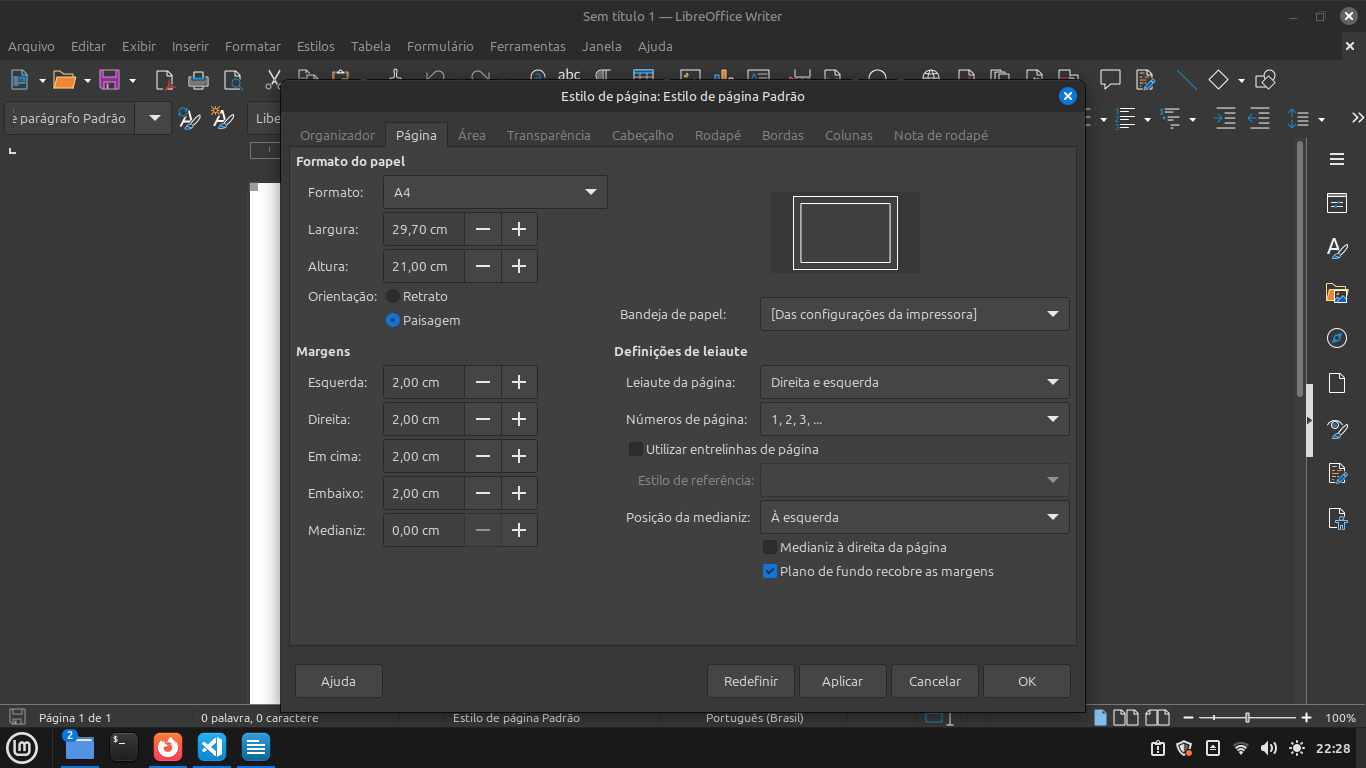
Task: Open the Page deck in sidebar
Action: tap(1337, 383)
